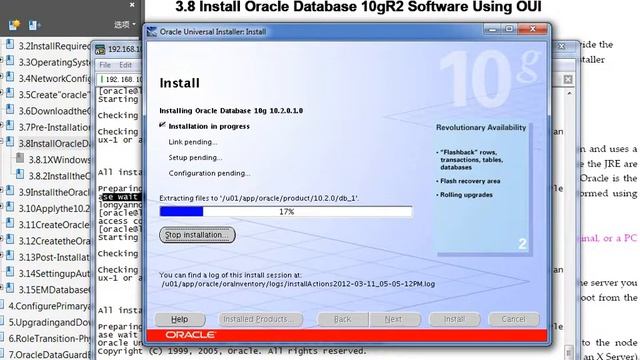
Task: Click the bookmark icon for 3.5Create"oracle"
Action: tap(10, 94)
